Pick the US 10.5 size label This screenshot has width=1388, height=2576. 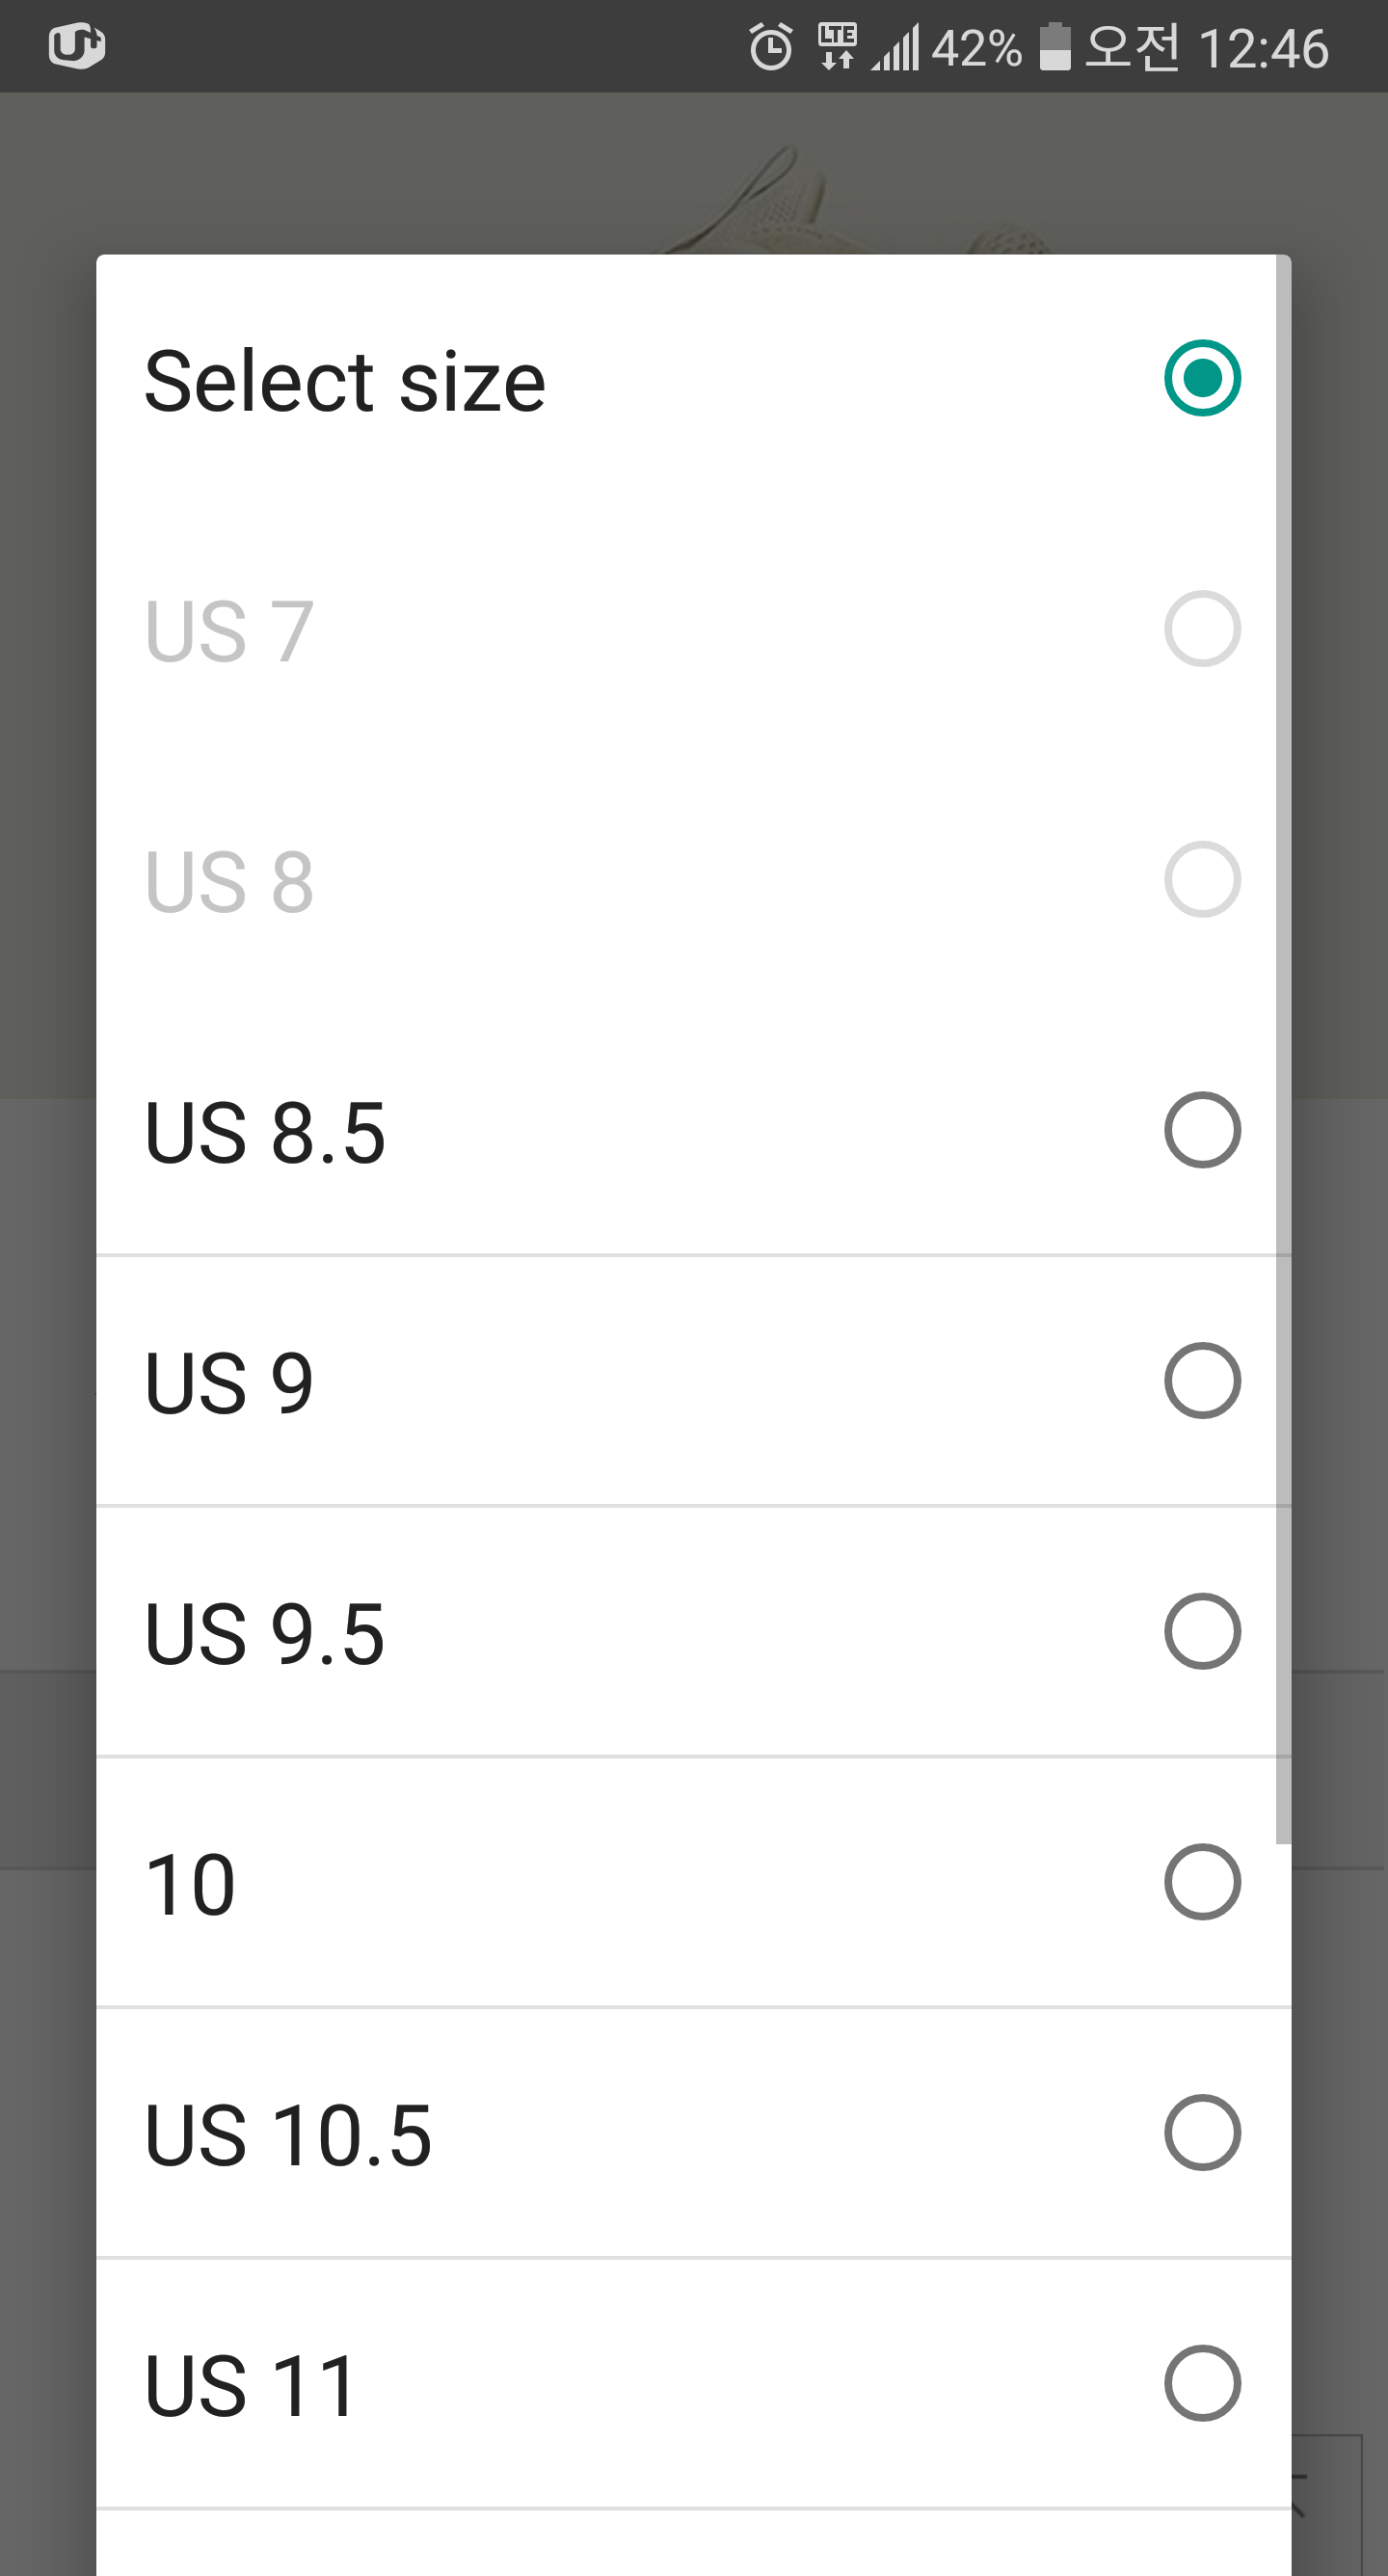[x=288, y=2135]
